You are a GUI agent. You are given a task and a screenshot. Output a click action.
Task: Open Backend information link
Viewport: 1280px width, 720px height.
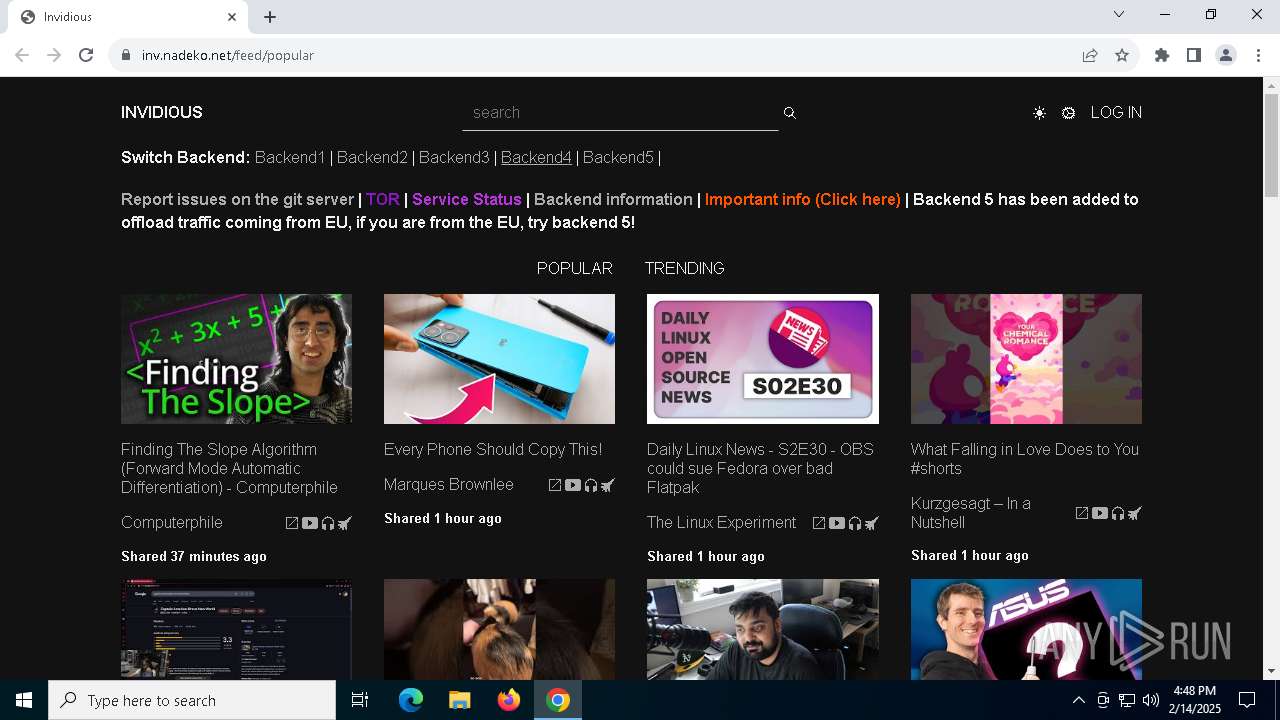613,199
